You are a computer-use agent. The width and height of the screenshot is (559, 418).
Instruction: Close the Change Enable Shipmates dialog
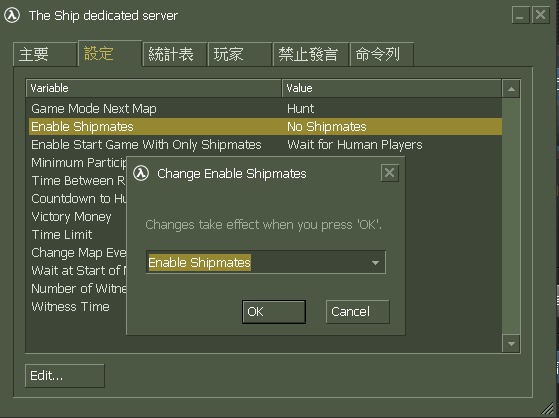pyautogui.click(x=389, y=173)
